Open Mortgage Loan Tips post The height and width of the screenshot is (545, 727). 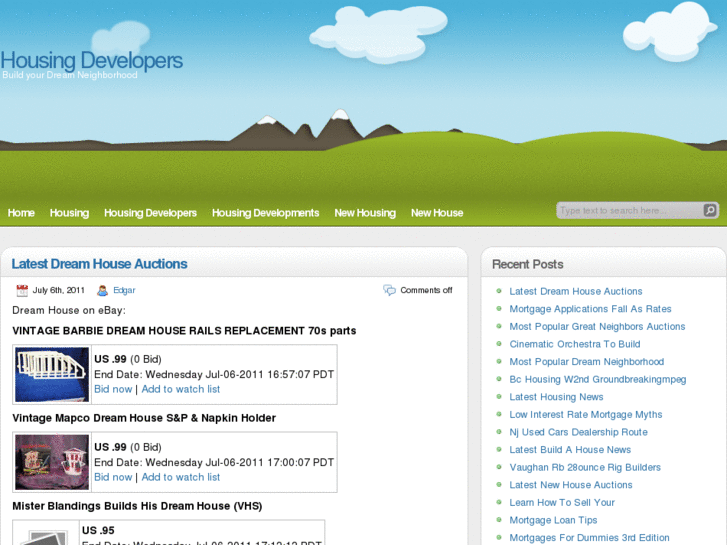point(553,520)
